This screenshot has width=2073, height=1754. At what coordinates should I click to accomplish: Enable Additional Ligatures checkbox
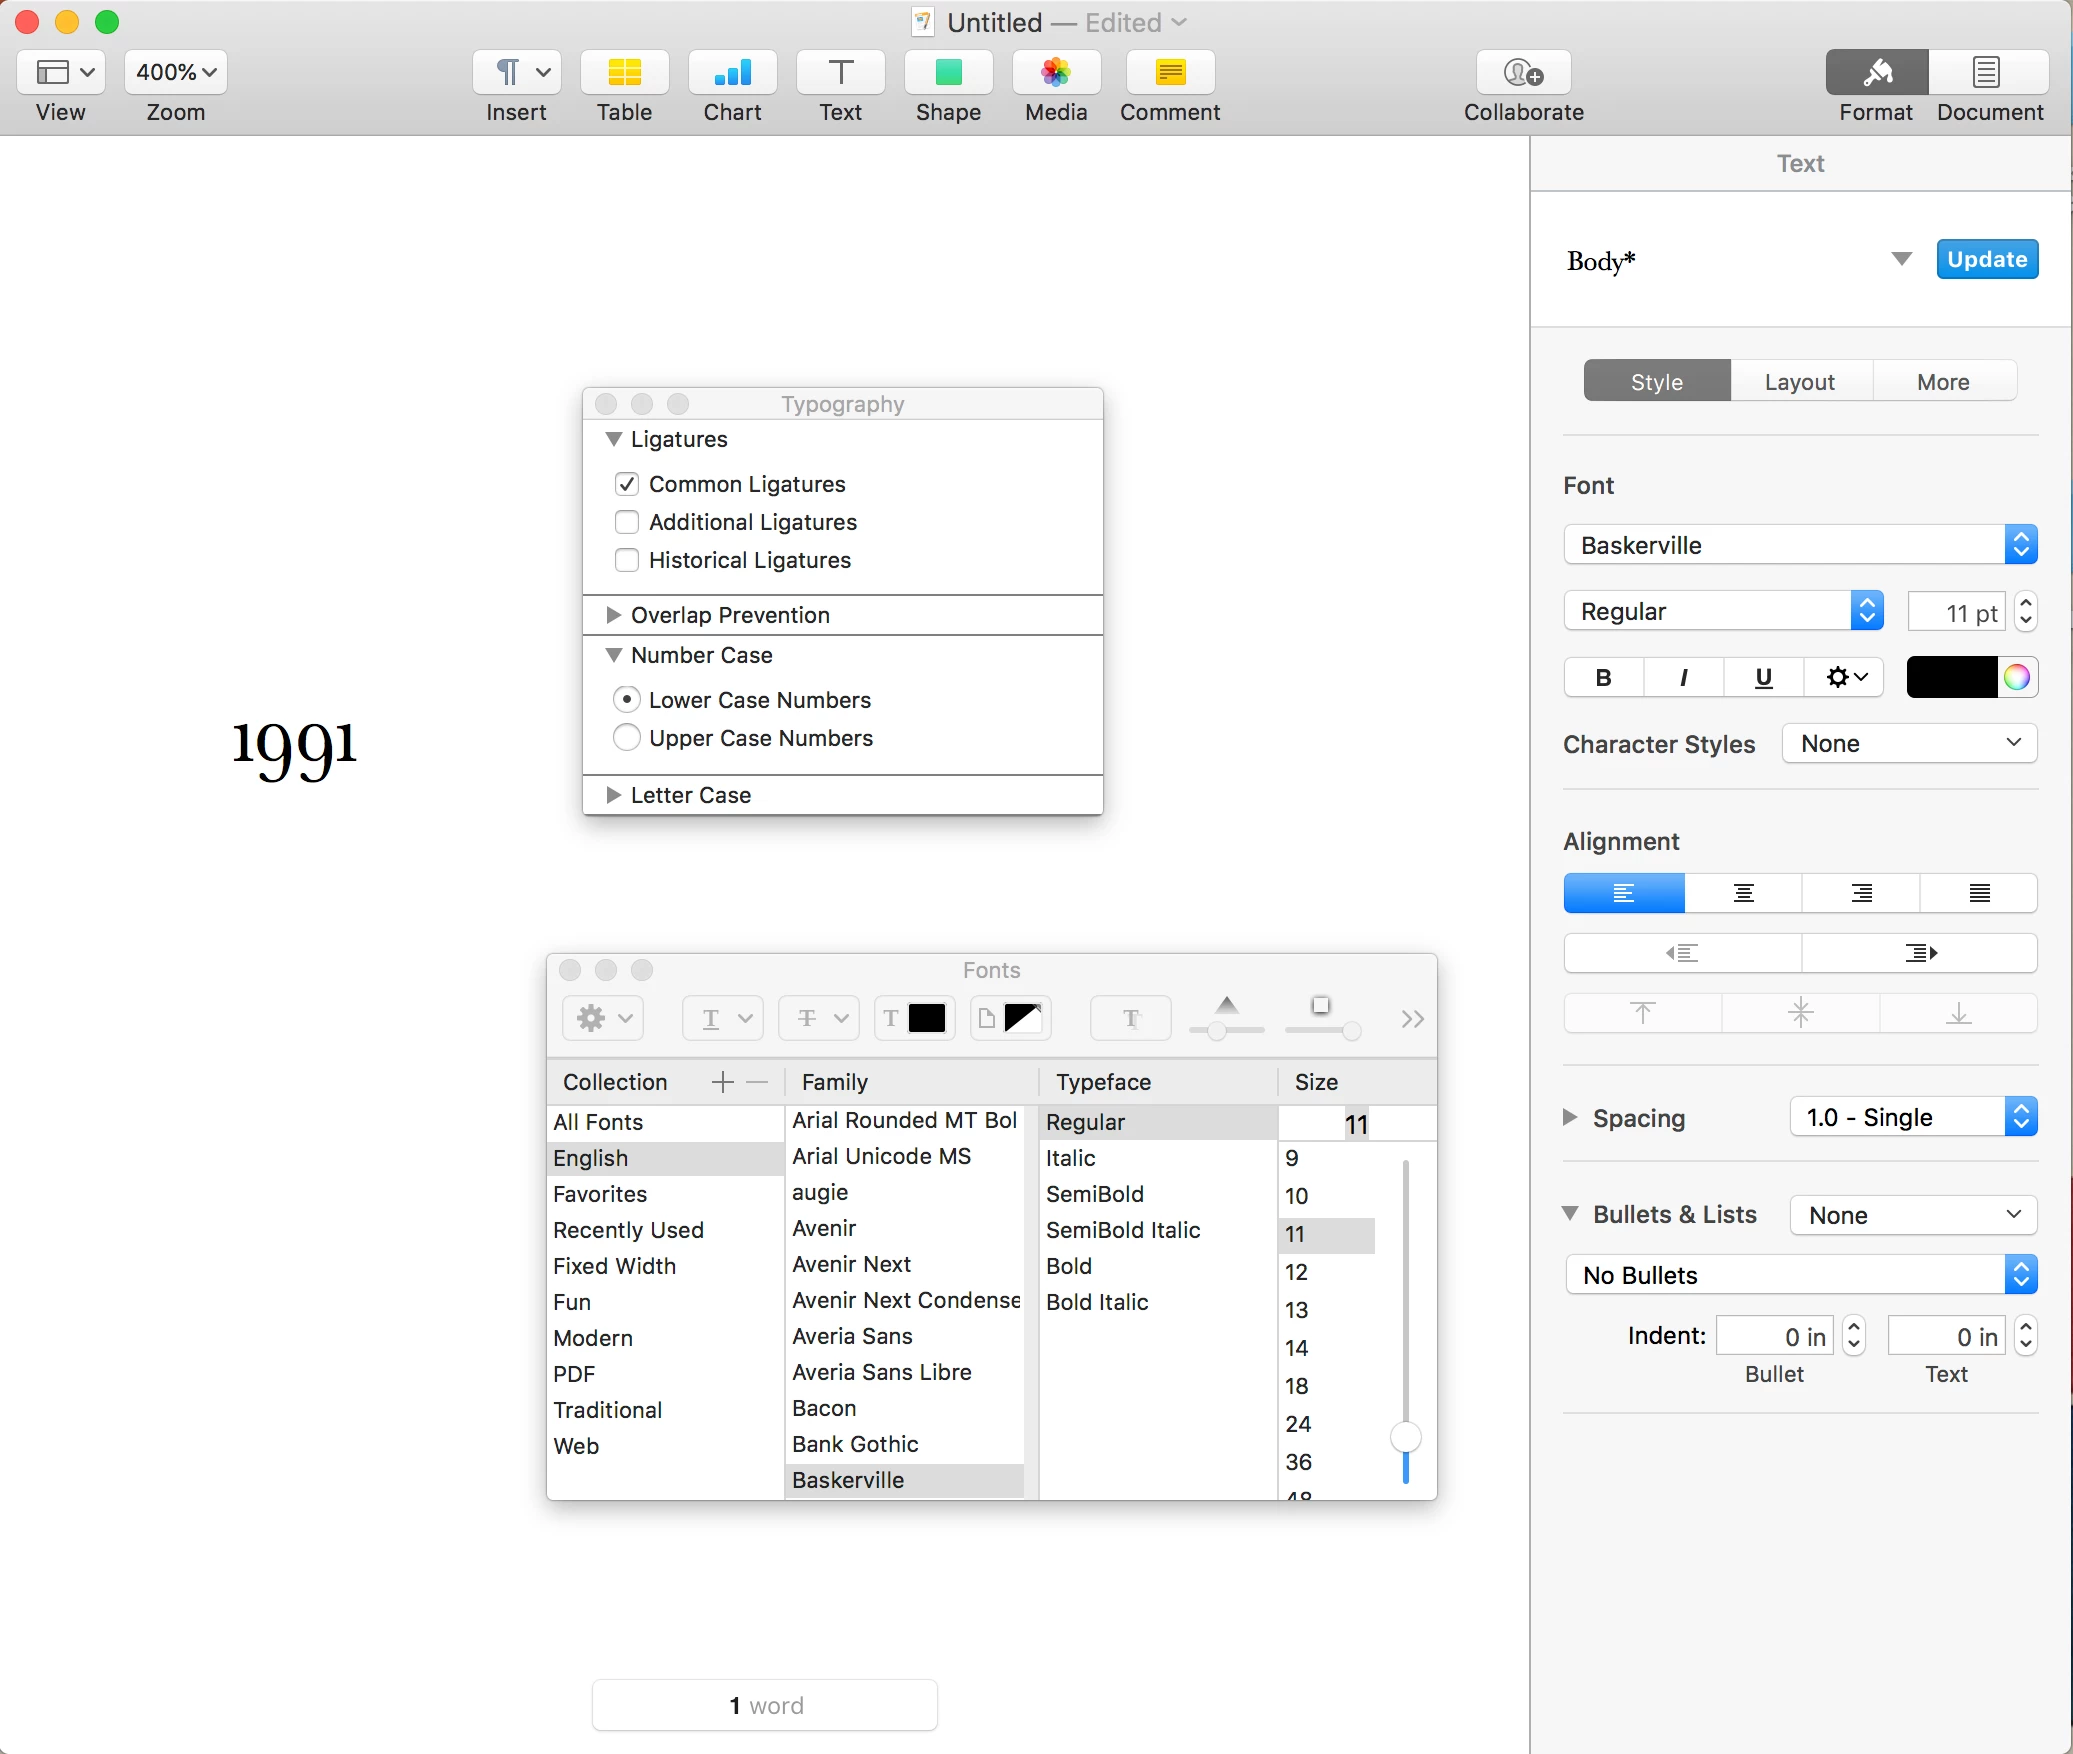(627, 522)
